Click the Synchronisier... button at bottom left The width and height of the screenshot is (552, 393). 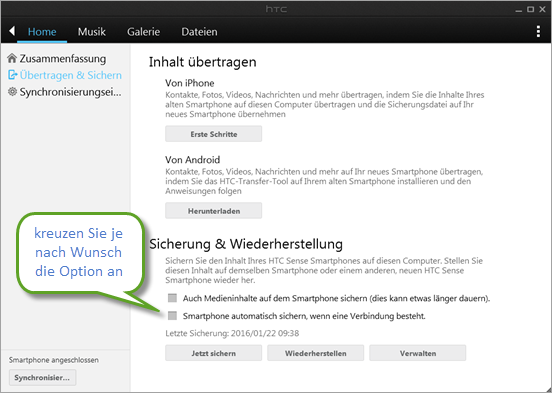pos(42,378)
